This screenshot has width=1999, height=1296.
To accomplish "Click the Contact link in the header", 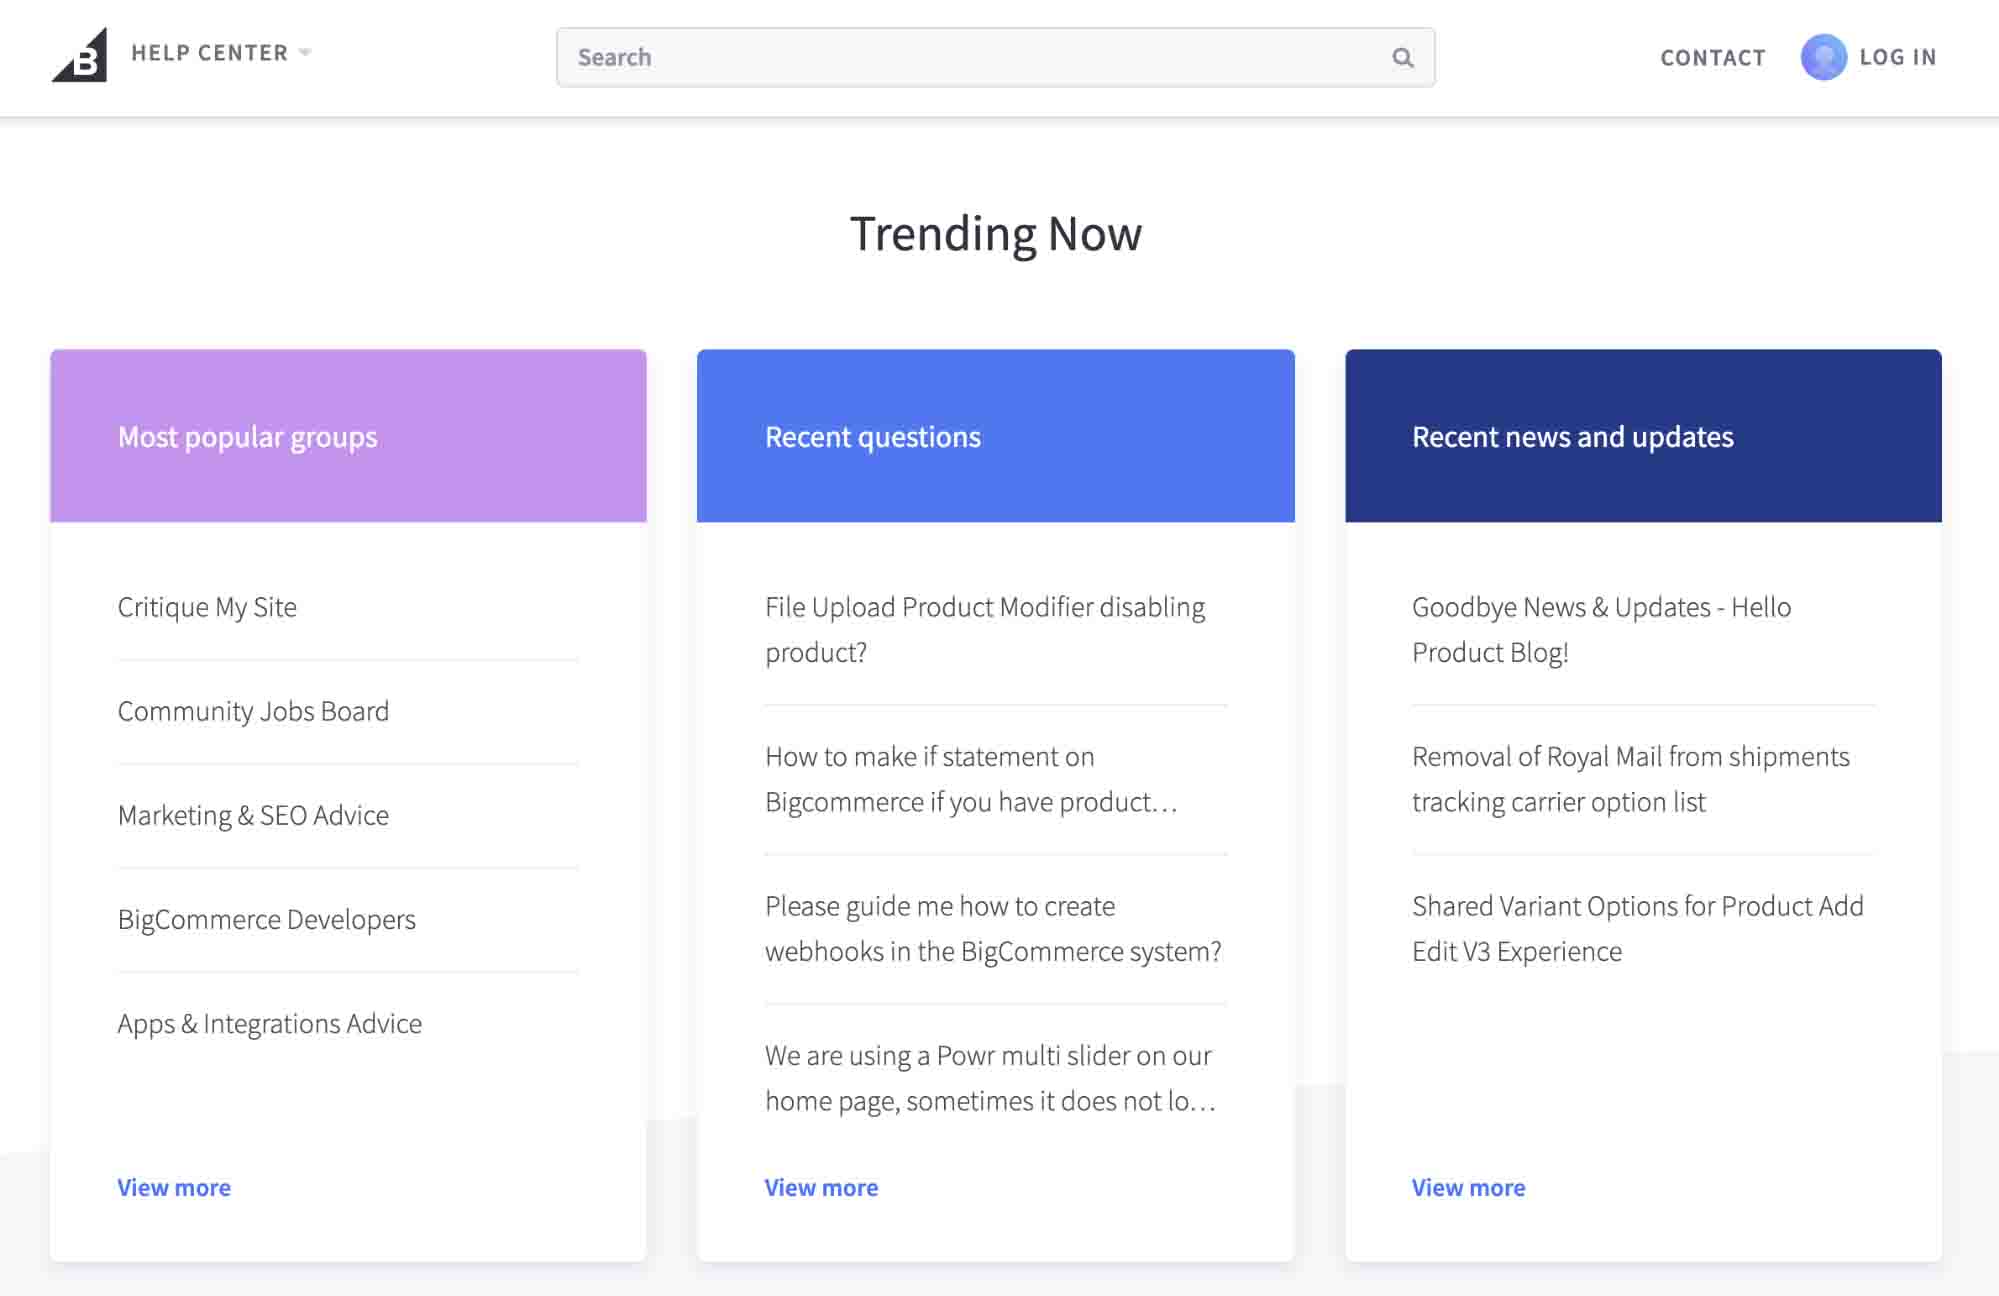I will pyautogui.click(x=1713, y=57).
